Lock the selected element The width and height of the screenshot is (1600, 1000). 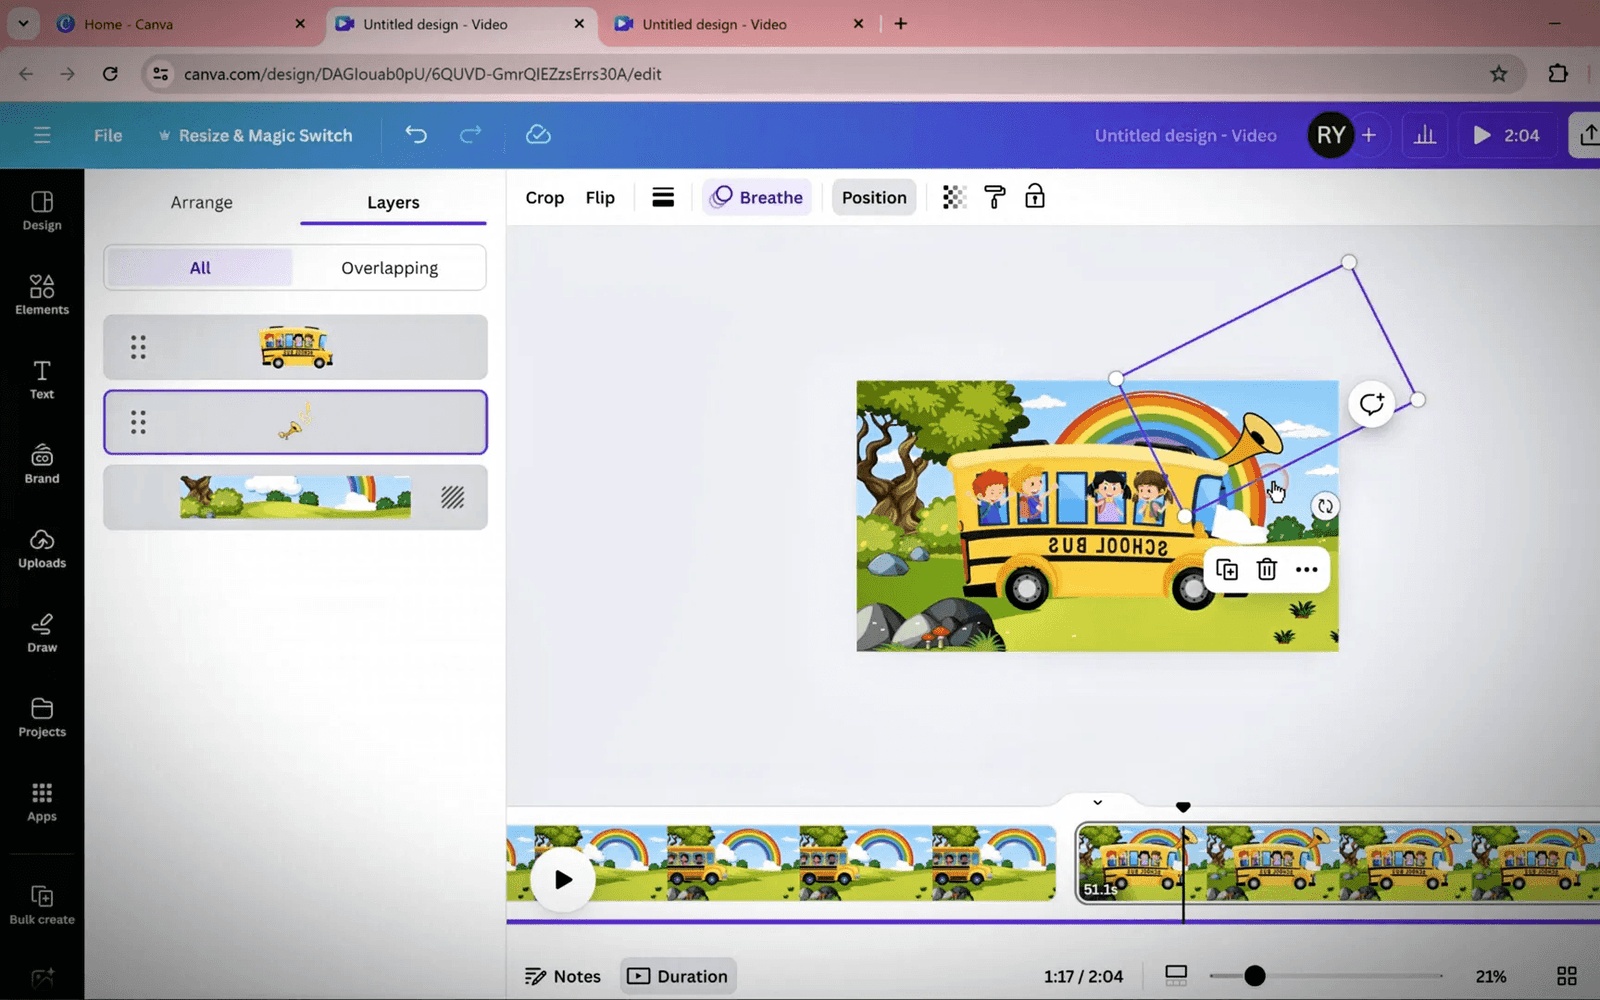point(1035,197)
